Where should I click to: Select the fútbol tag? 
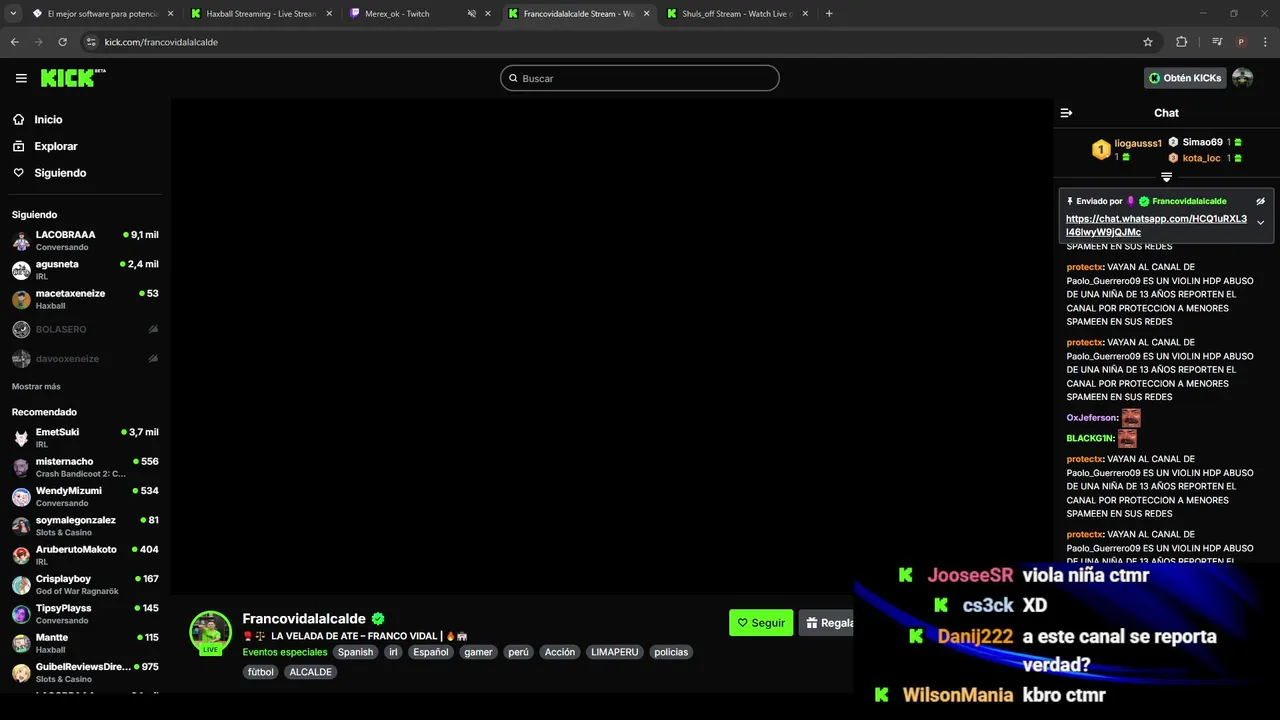point(260,672)
